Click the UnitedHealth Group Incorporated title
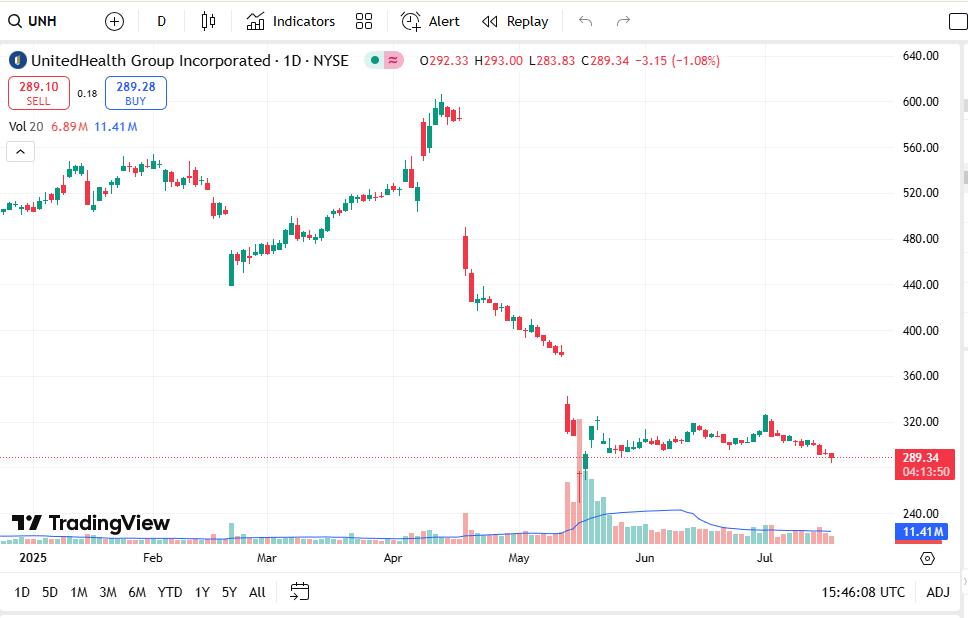Image resolution: width=968 pixels, height=618 pixels. pos(151,61)
